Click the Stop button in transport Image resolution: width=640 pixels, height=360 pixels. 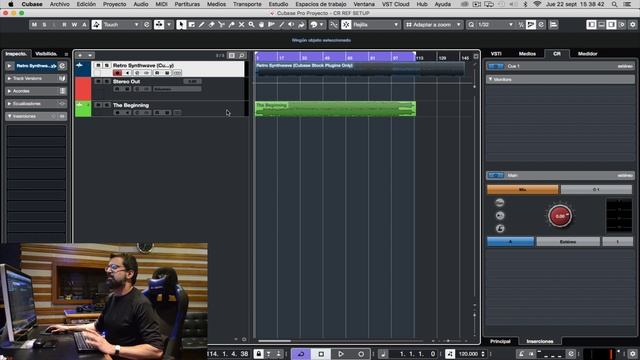tap(321, 354)
